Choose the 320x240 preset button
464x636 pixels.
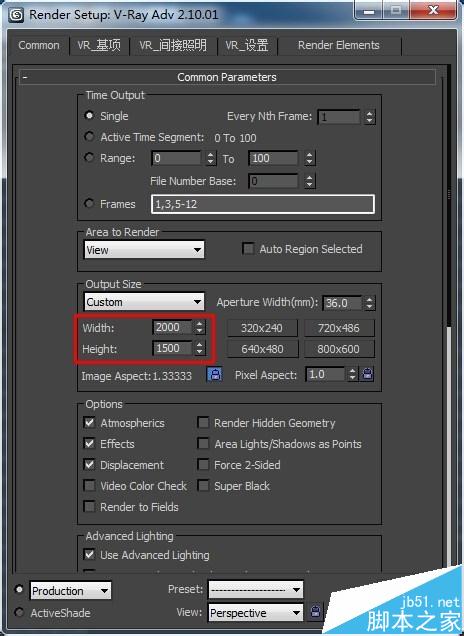coord(262,328)
